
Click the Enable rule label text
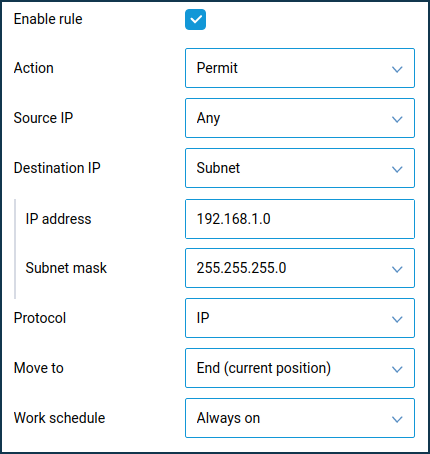pos(48,19)
